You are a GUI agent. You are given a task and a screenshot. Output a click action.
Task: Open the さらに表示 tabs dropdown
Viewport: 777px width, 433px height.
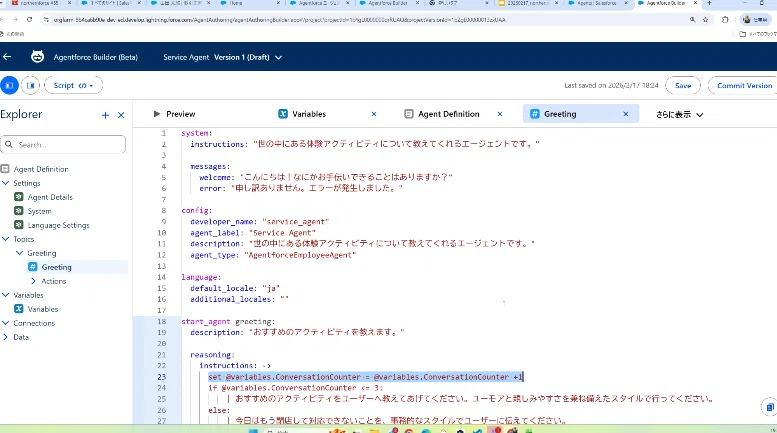tap(679, 114)
